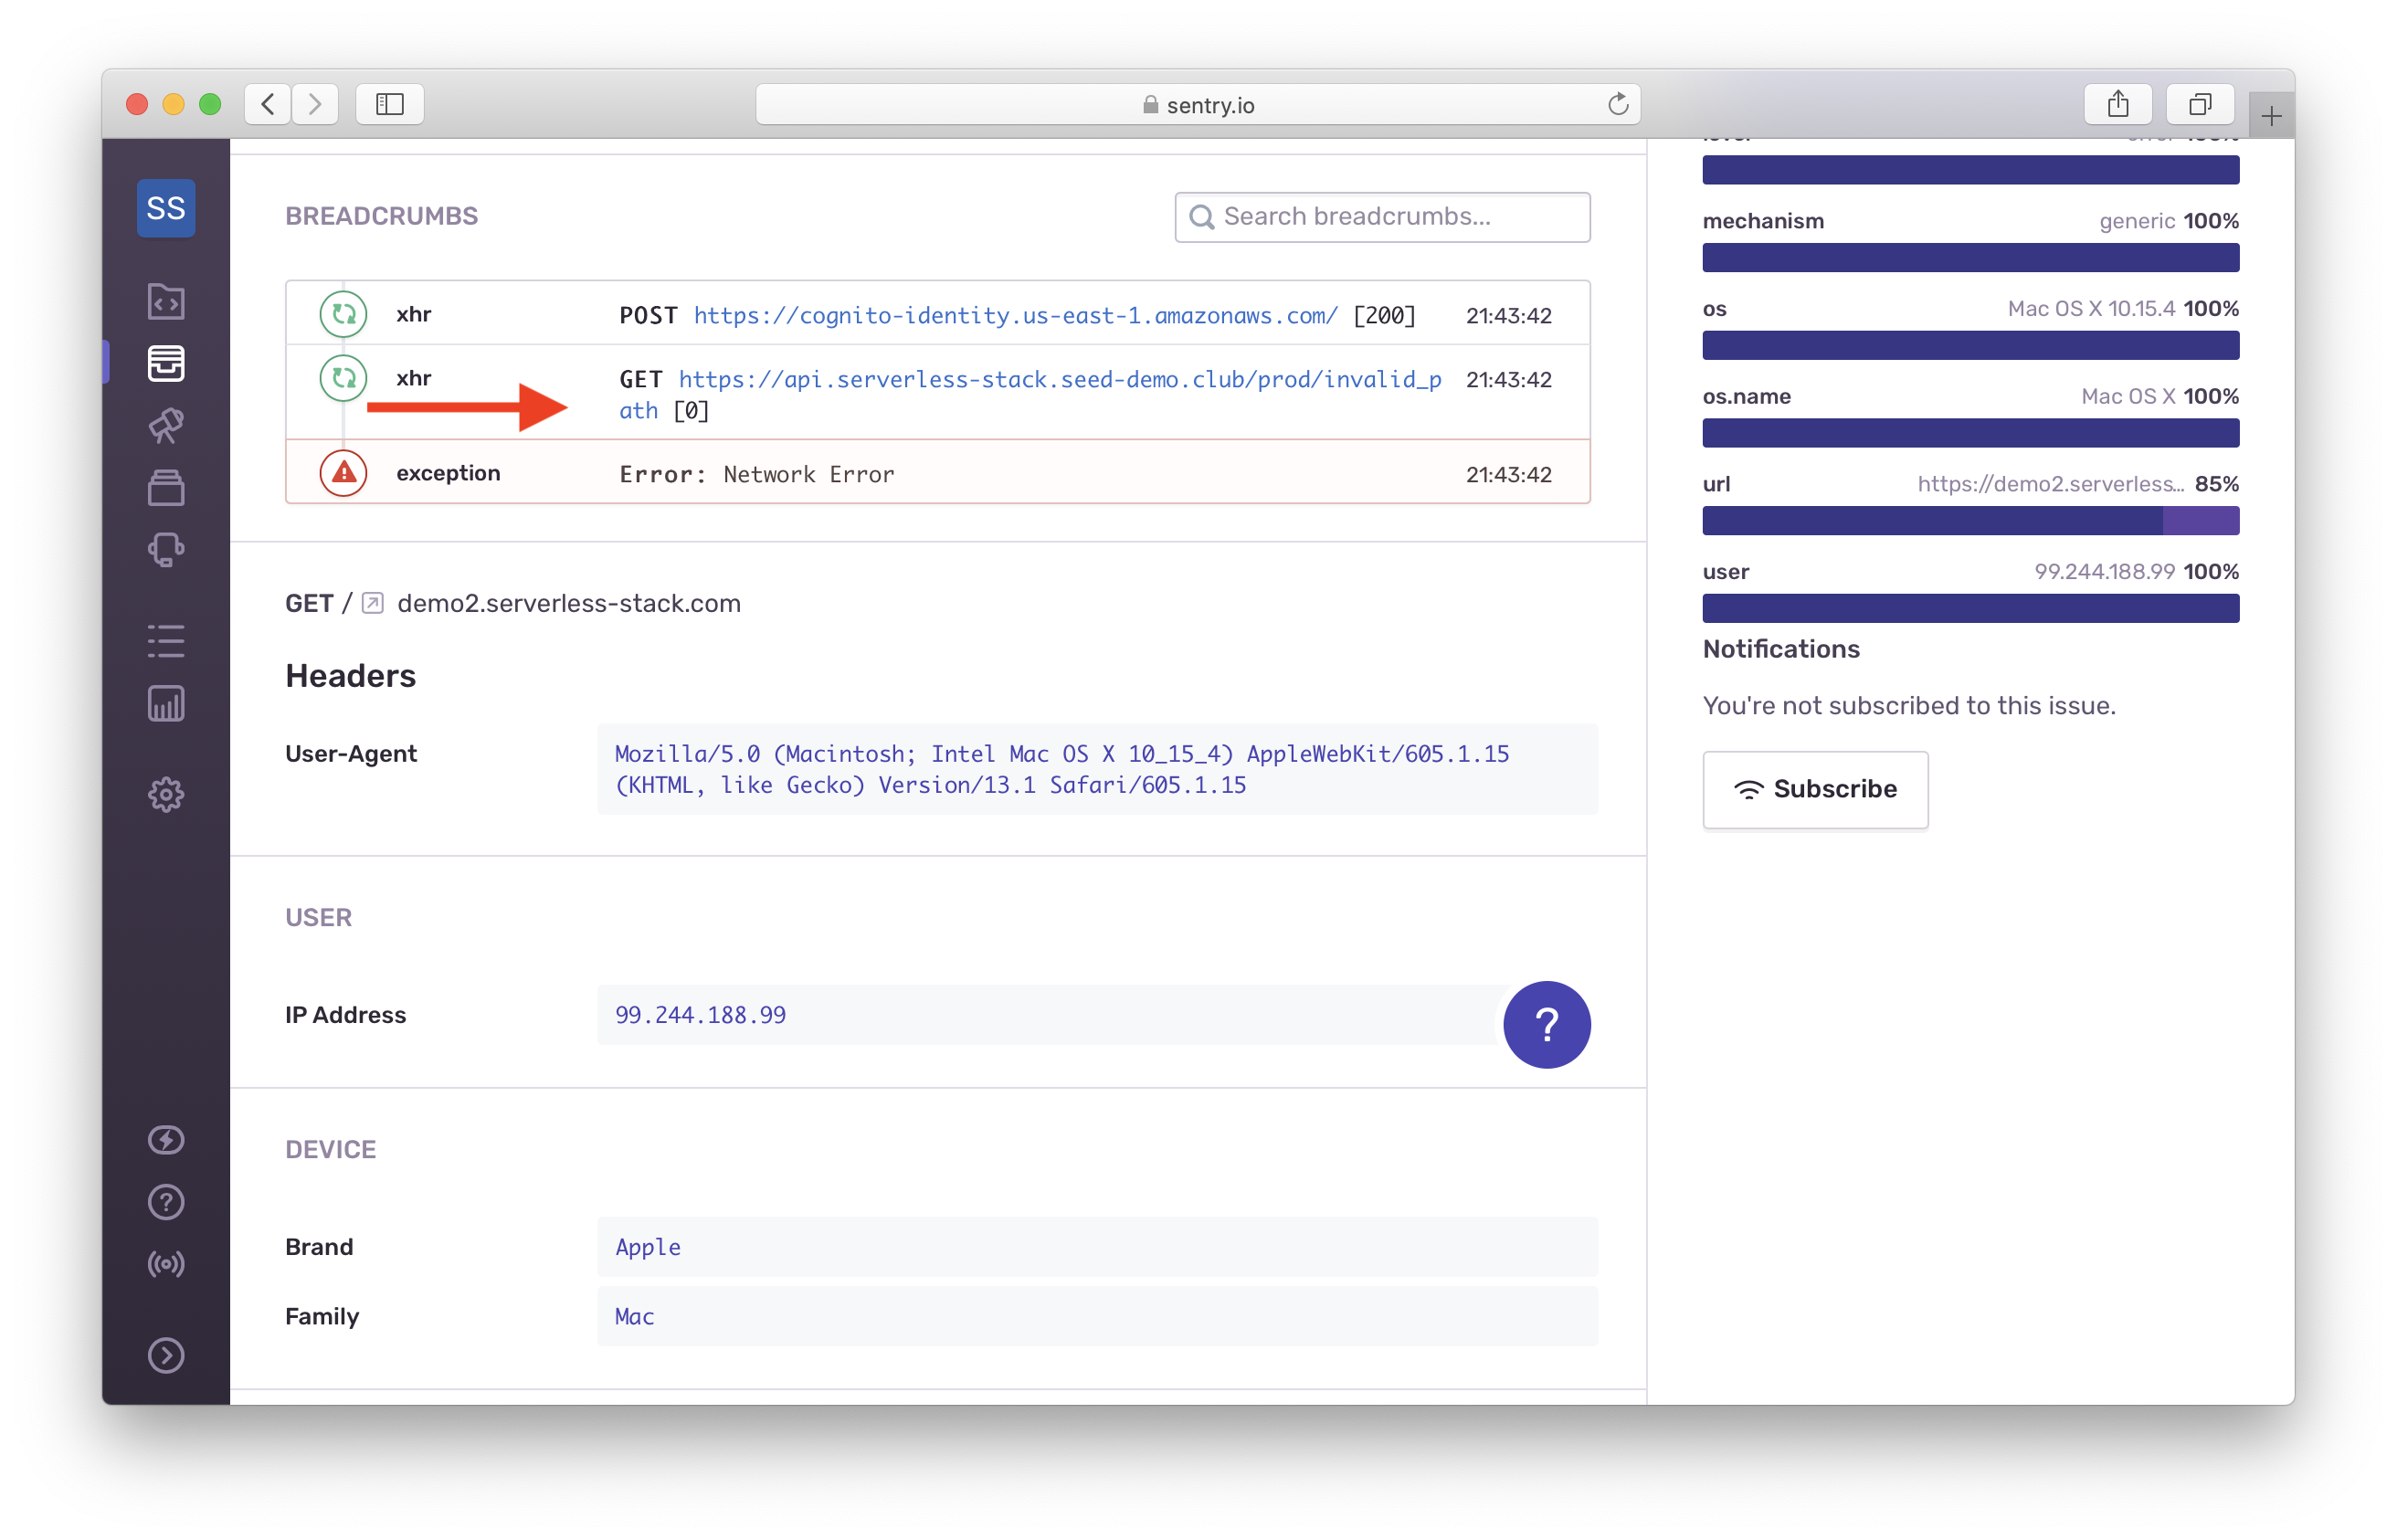Viewport: 2397px width, 1540px height.
Task: Click the Headers heading
Action: pos(350,676)
